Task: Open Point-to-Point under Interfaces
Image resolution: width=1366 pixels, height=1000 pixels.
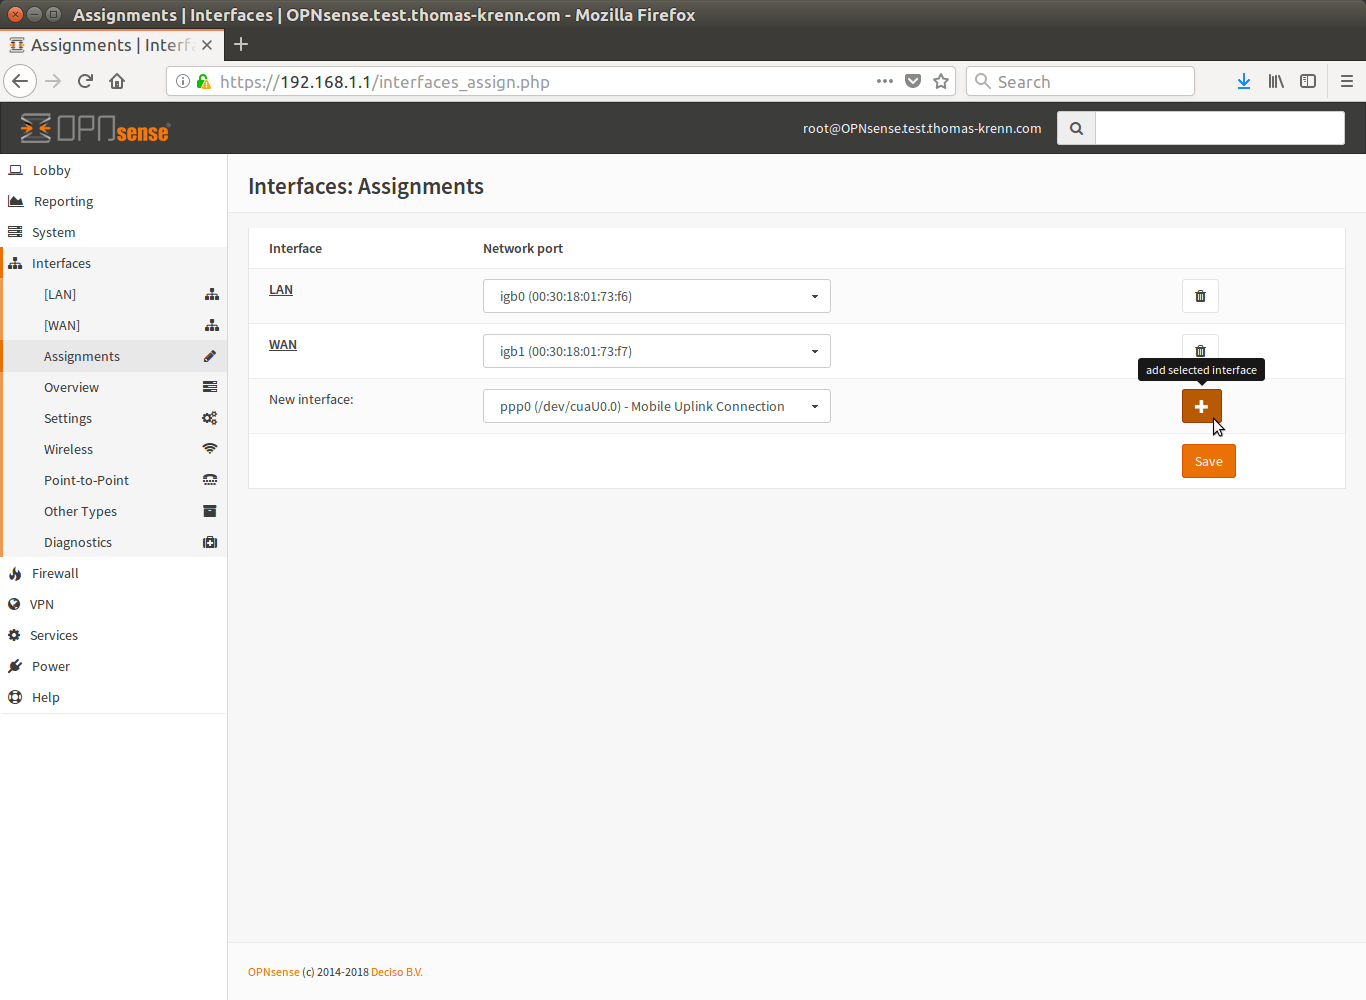Action: pyautogui.click(x=86, y=480)
